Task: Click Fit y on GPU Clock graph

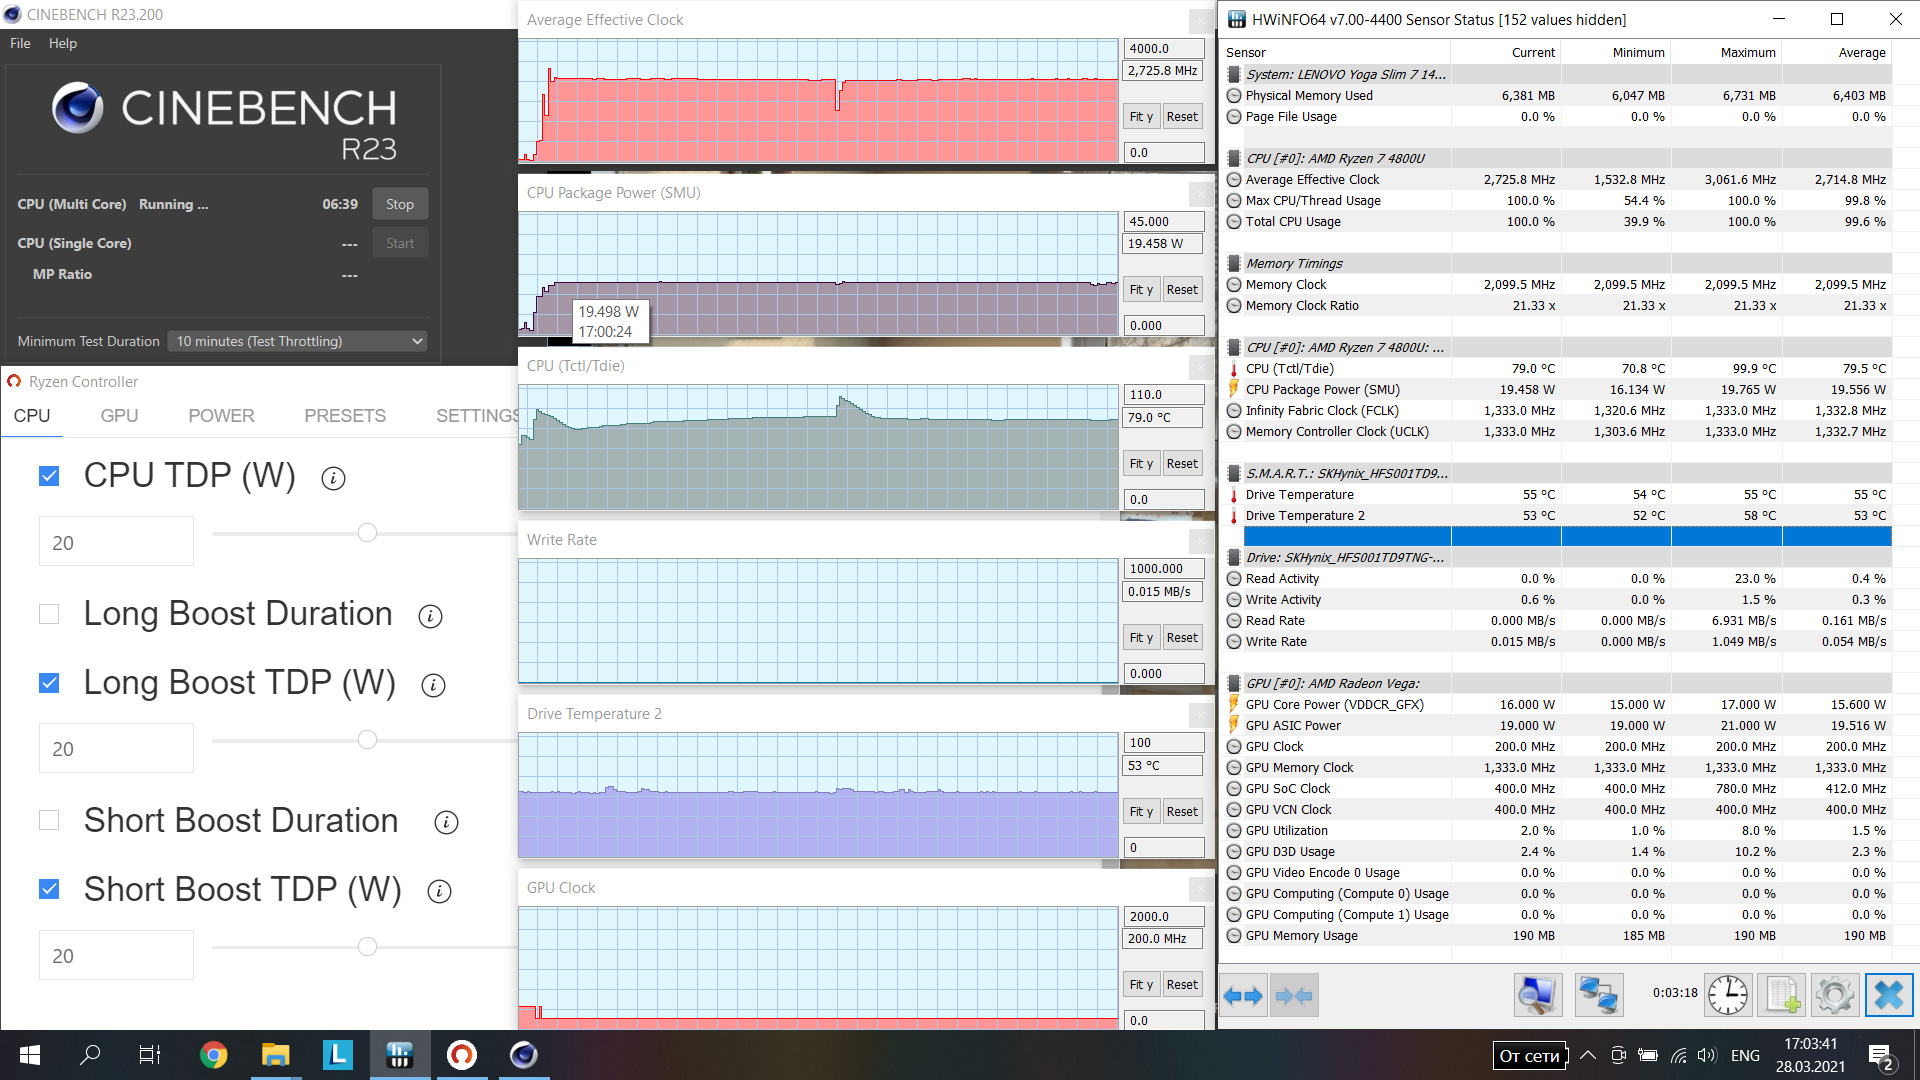Action: (1141, 984)
